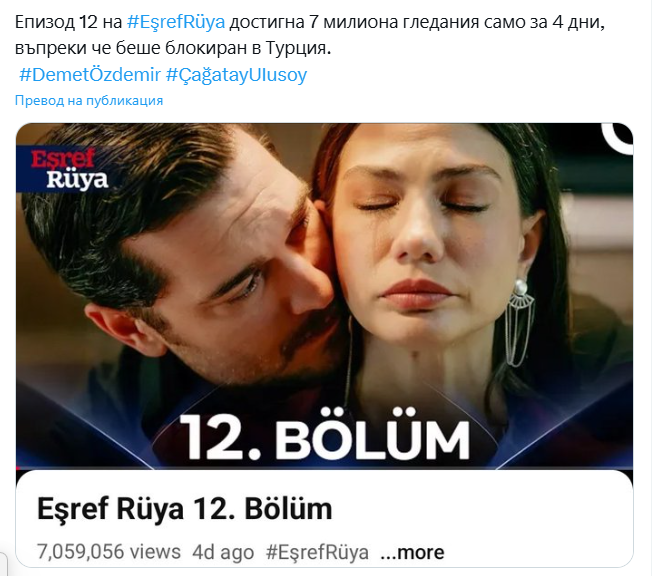
Task: Open the #ÇağatayUlusoy hashtag
Action: [237, 75]
